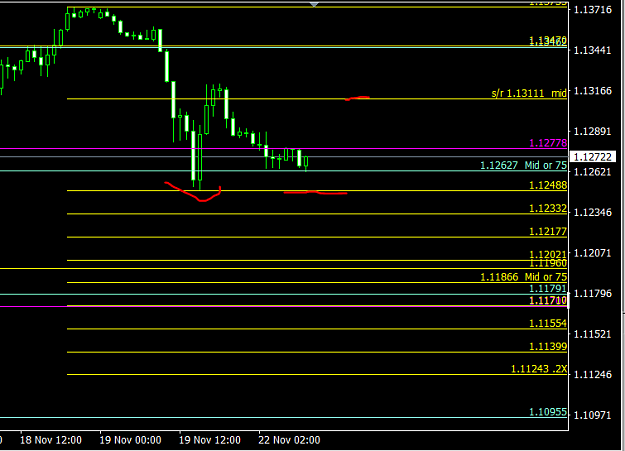This screenshot has height=451, width=625.
Task: Click price scale value 1.10971
Action: tap(592, 416)
